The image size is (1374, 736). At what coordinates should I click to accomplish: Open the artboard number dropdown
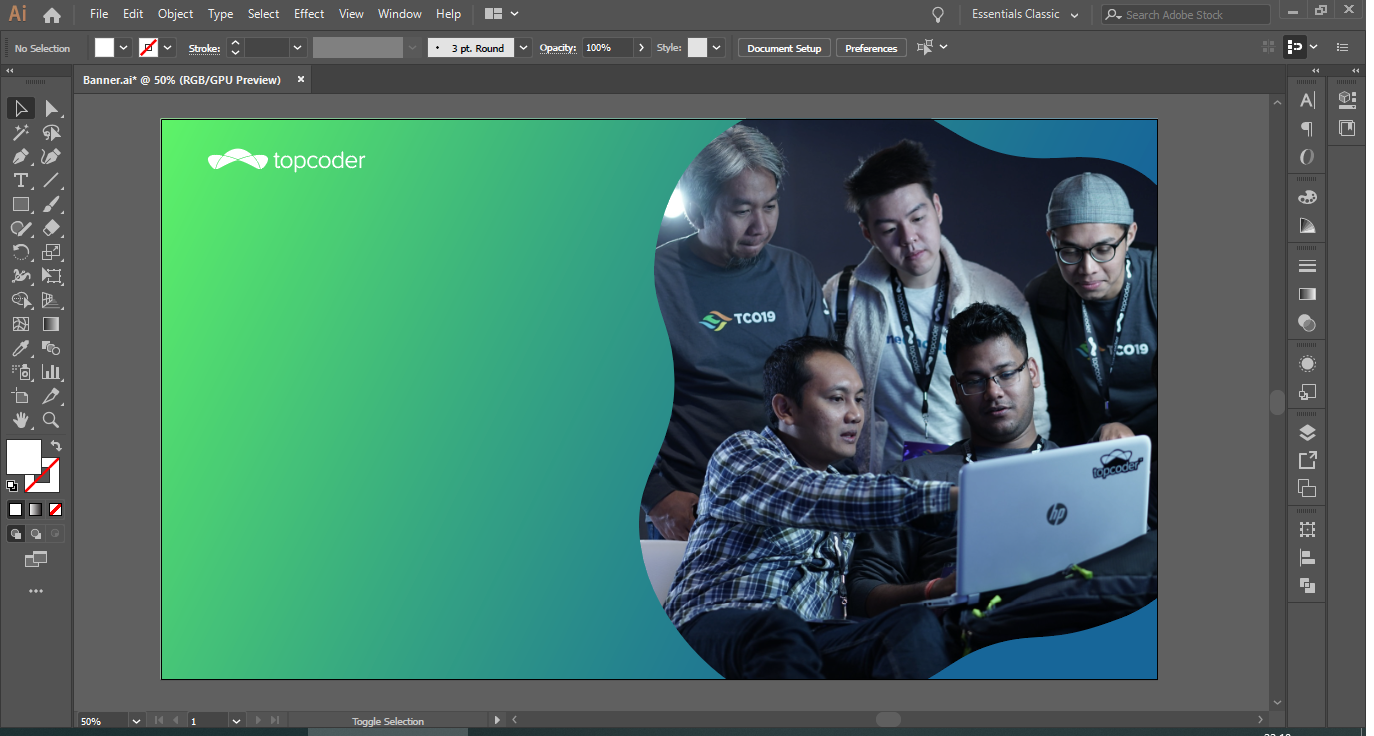237,721
